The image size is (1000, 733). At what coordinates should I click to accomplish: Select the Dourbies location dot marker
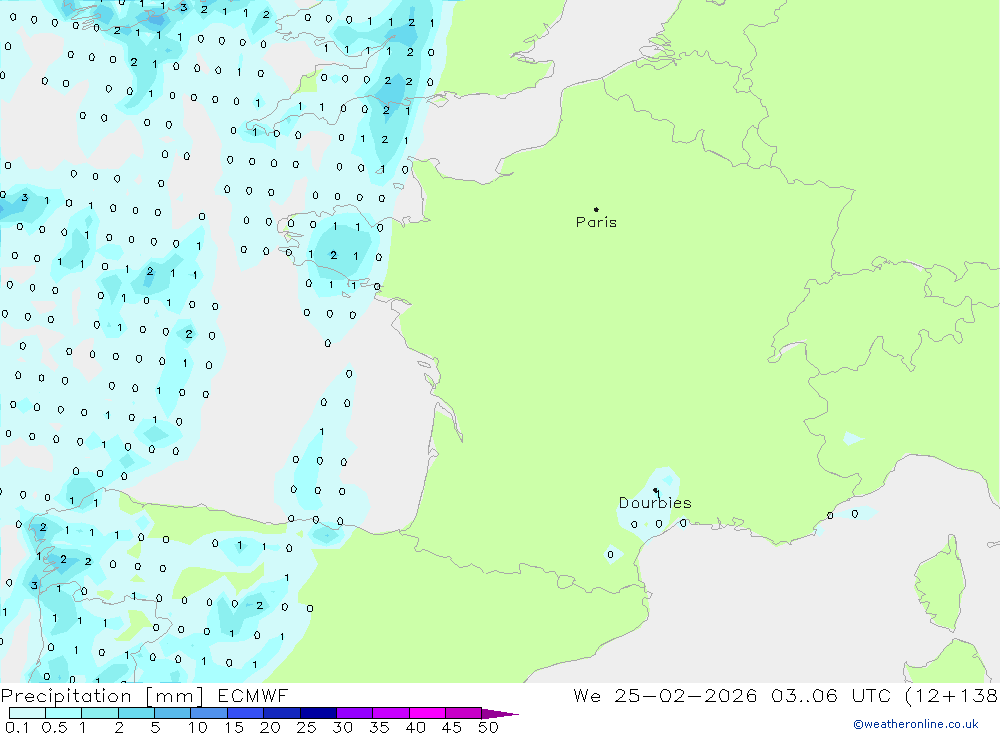click(656, 491)
